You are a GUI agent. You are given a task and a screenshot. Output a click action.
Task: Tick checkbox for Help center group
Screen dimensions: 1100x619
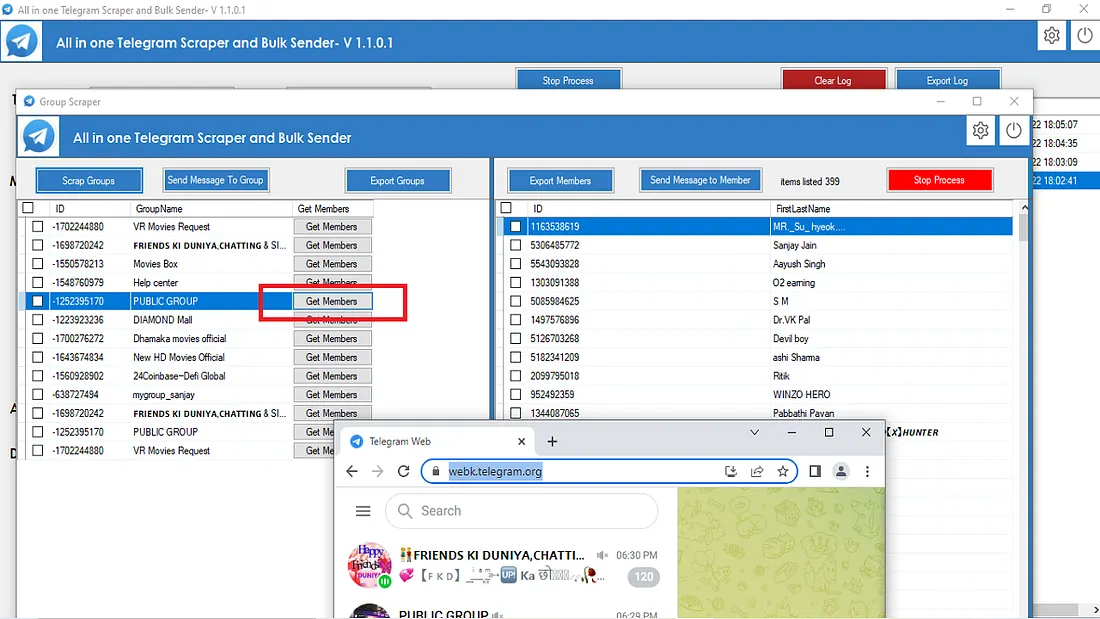pos(38,282)
